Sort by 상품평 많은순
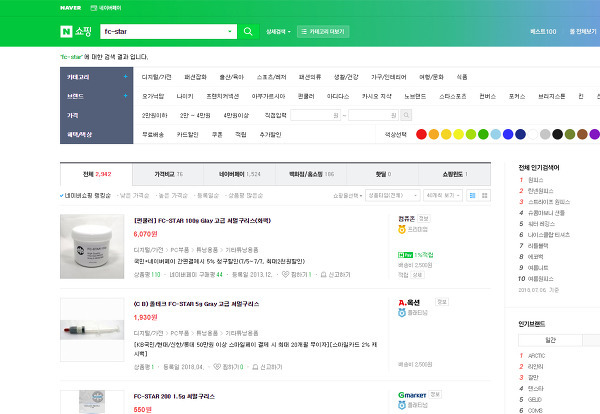This screenshot has width=600, height=414. (245, 196)
